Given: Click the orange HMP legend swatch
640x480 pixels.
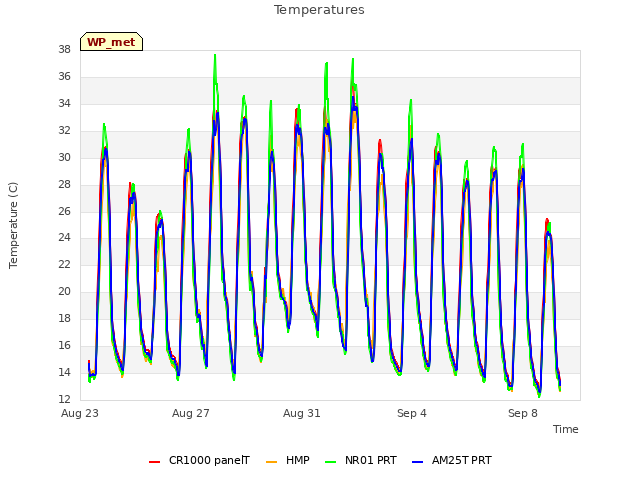Looking at the screenshot, I should click(x=271, y=461).
